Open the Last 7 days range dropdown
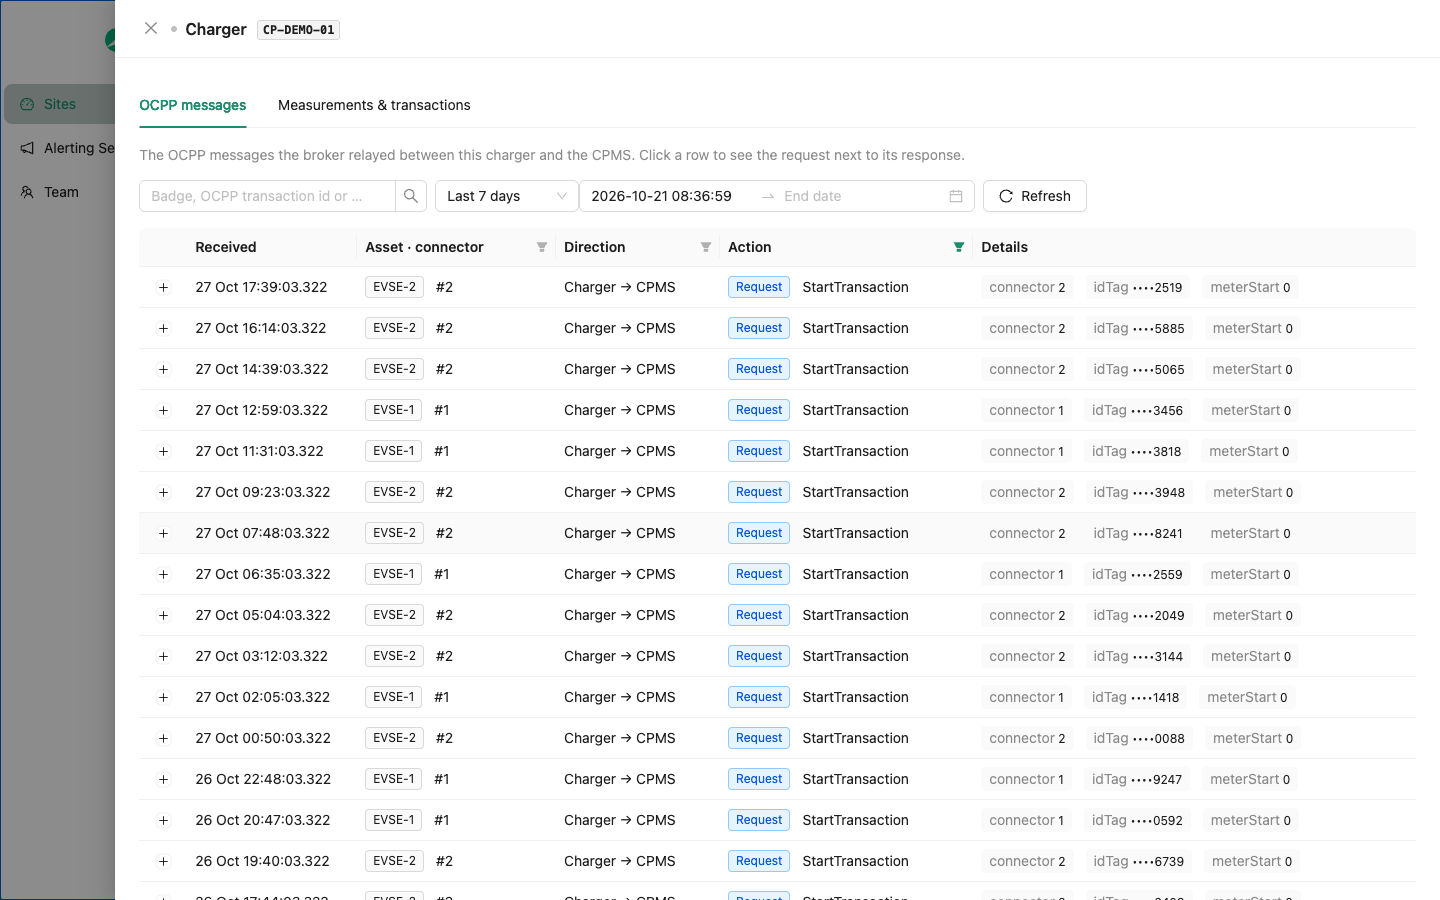1440x900 pixels. pyautogui.click(x=507, y=196)
